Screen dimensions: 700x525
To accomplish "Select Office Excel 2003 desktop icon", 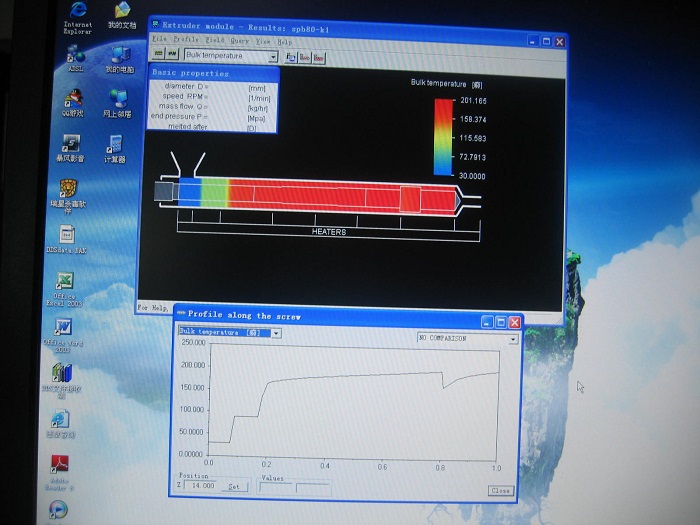I will pos(64,289).
